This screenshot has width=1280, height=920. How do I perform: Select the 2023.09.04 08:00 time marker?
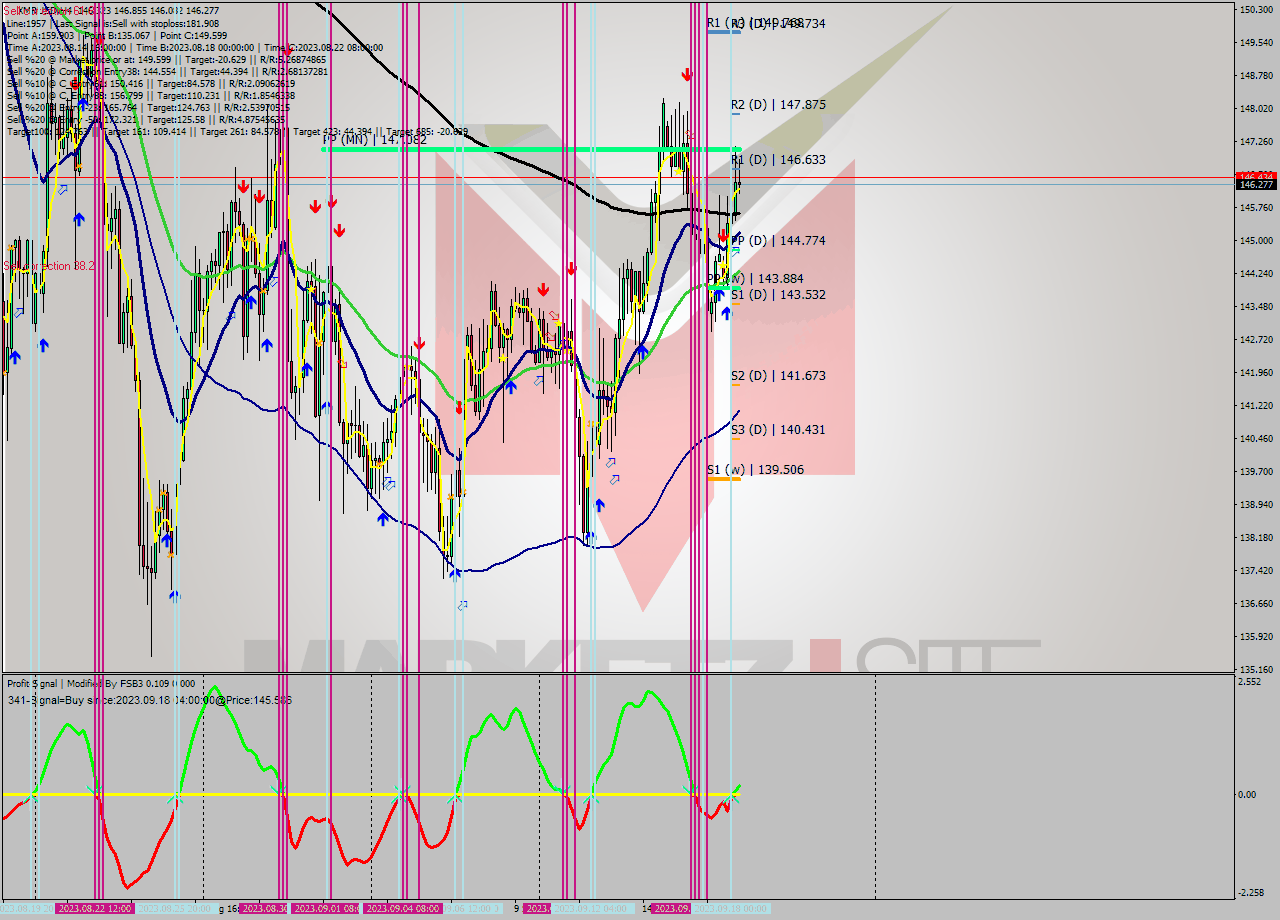point(403,908)
